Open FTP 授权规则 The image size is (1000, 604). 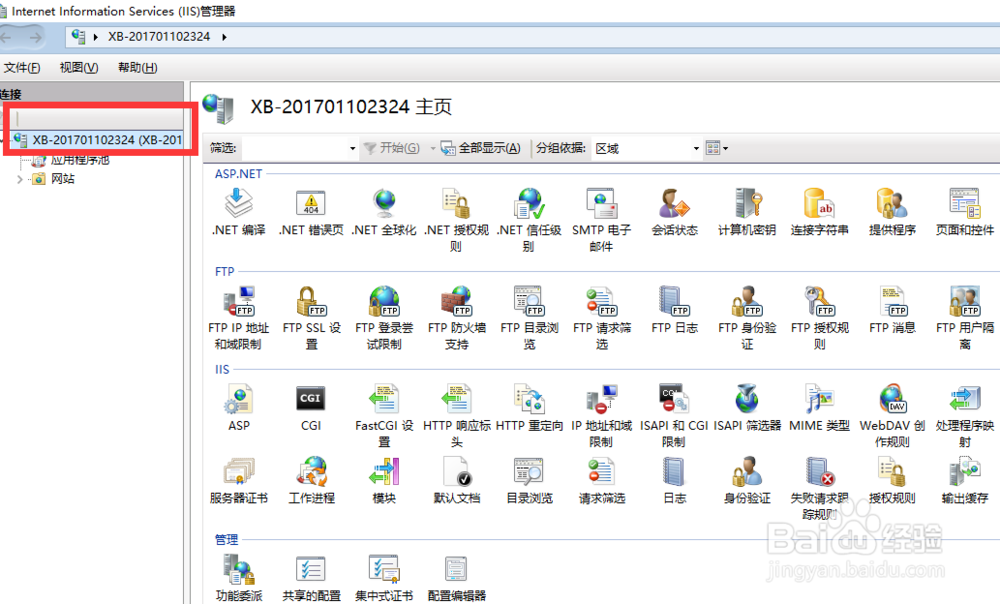pos(820,318)
